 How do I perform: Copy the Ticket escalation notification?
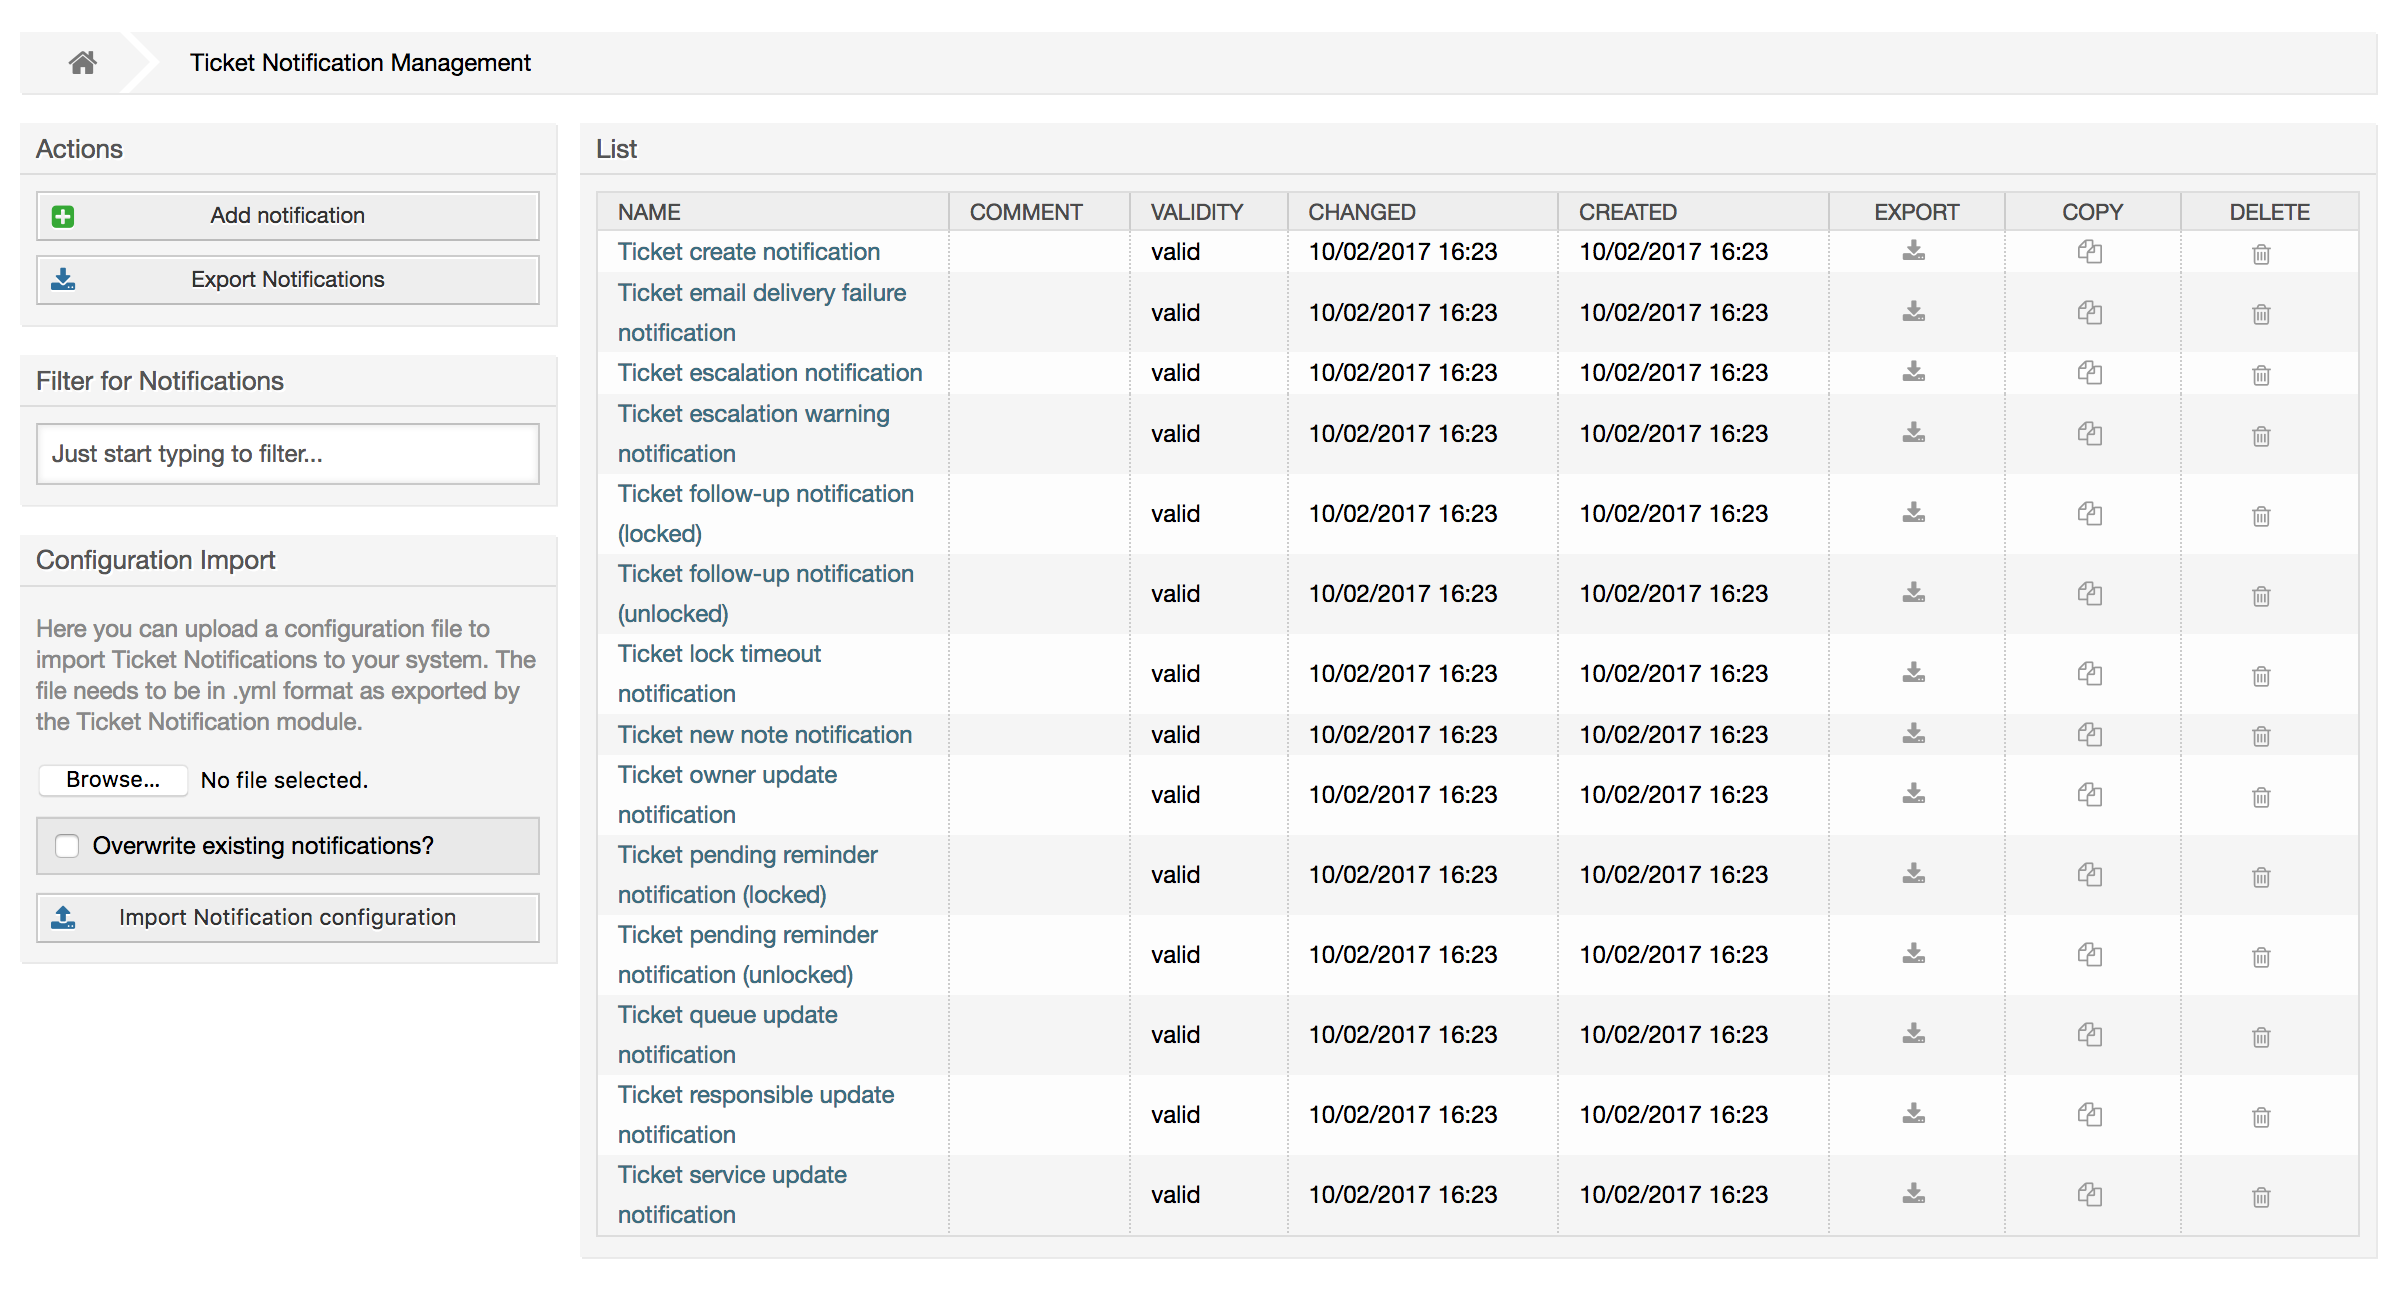[x=2090, y=373]
